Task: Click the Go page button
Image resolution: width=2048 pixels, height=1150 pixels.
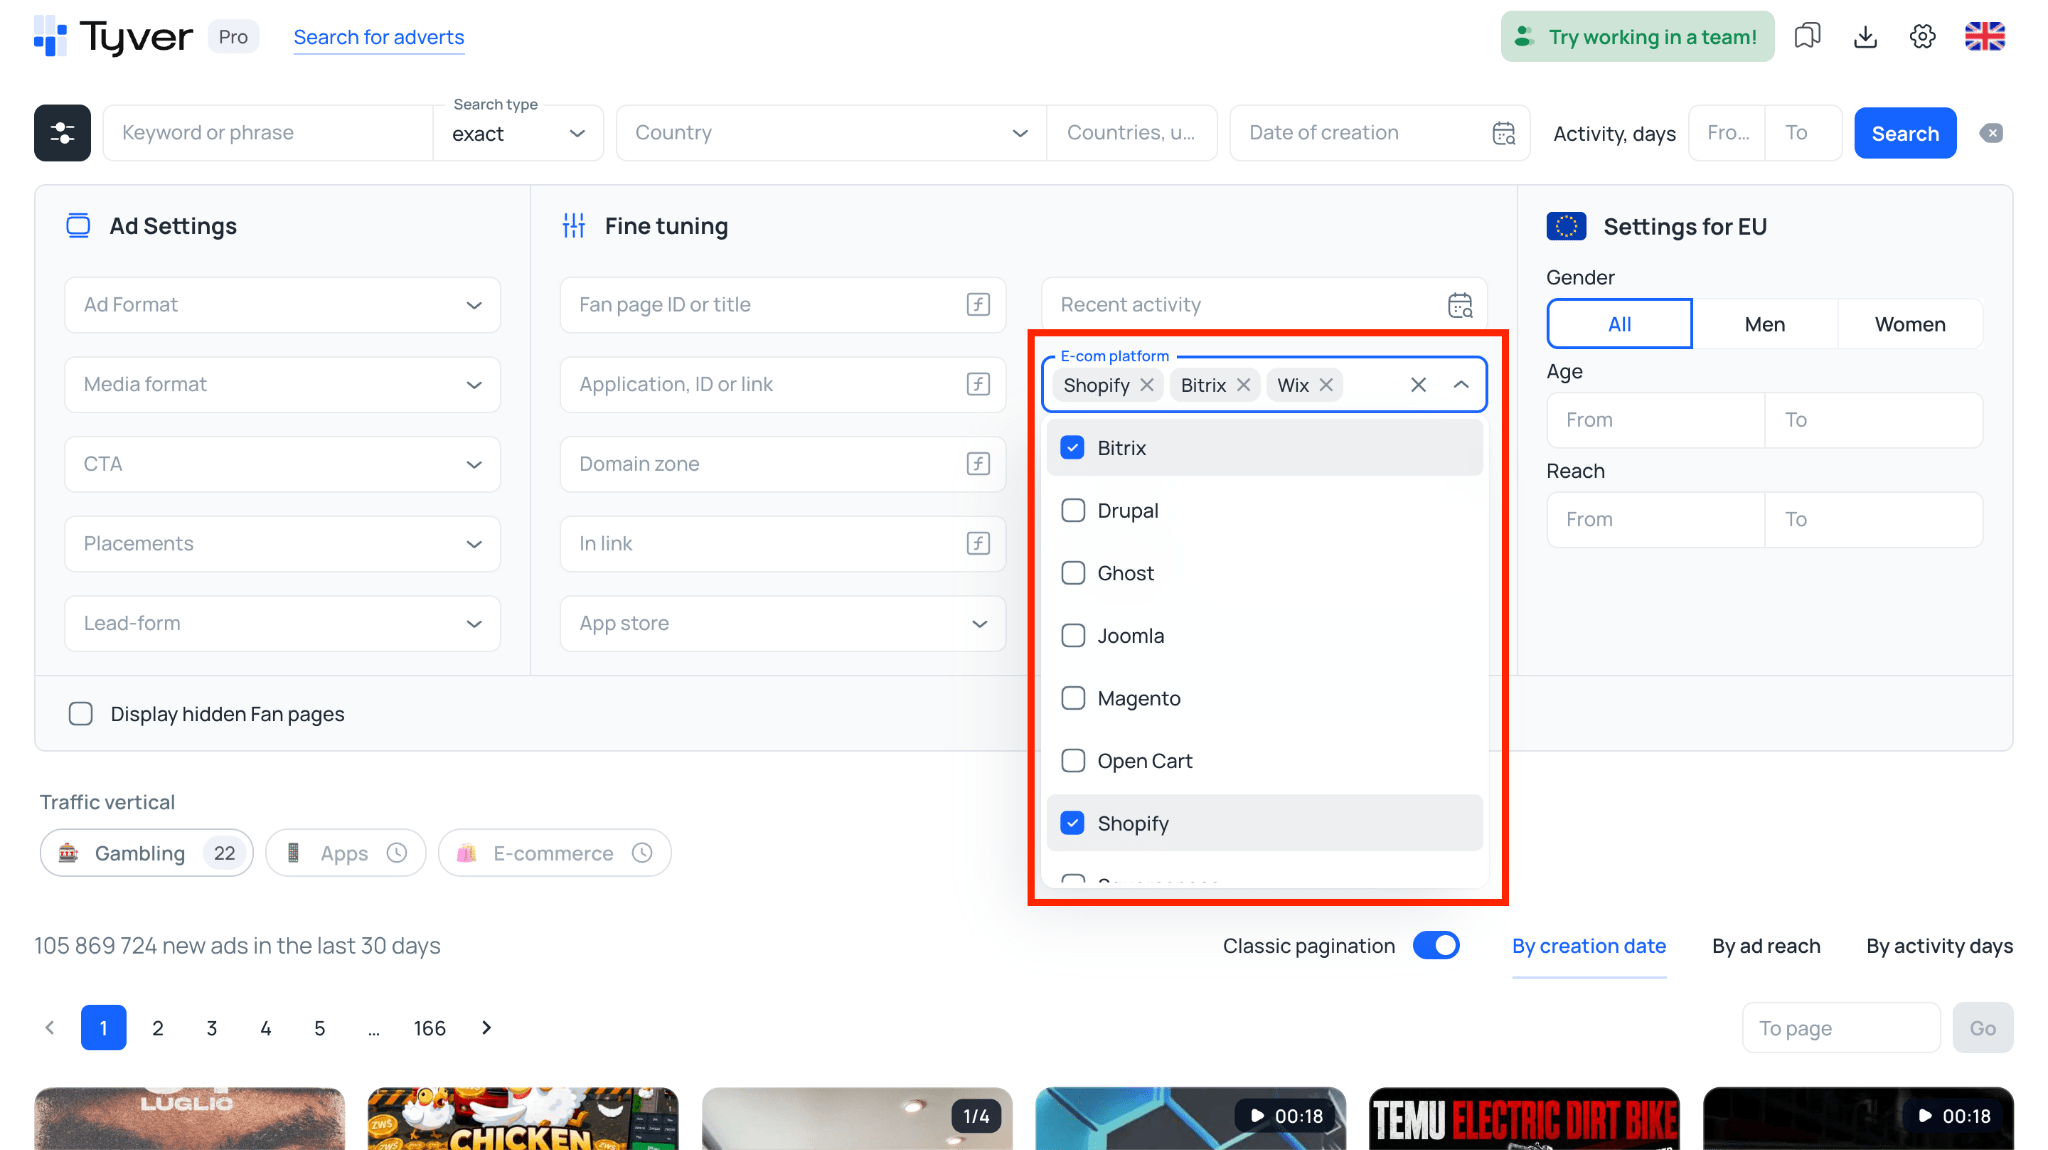Action: click(x=1982, y=1028)
